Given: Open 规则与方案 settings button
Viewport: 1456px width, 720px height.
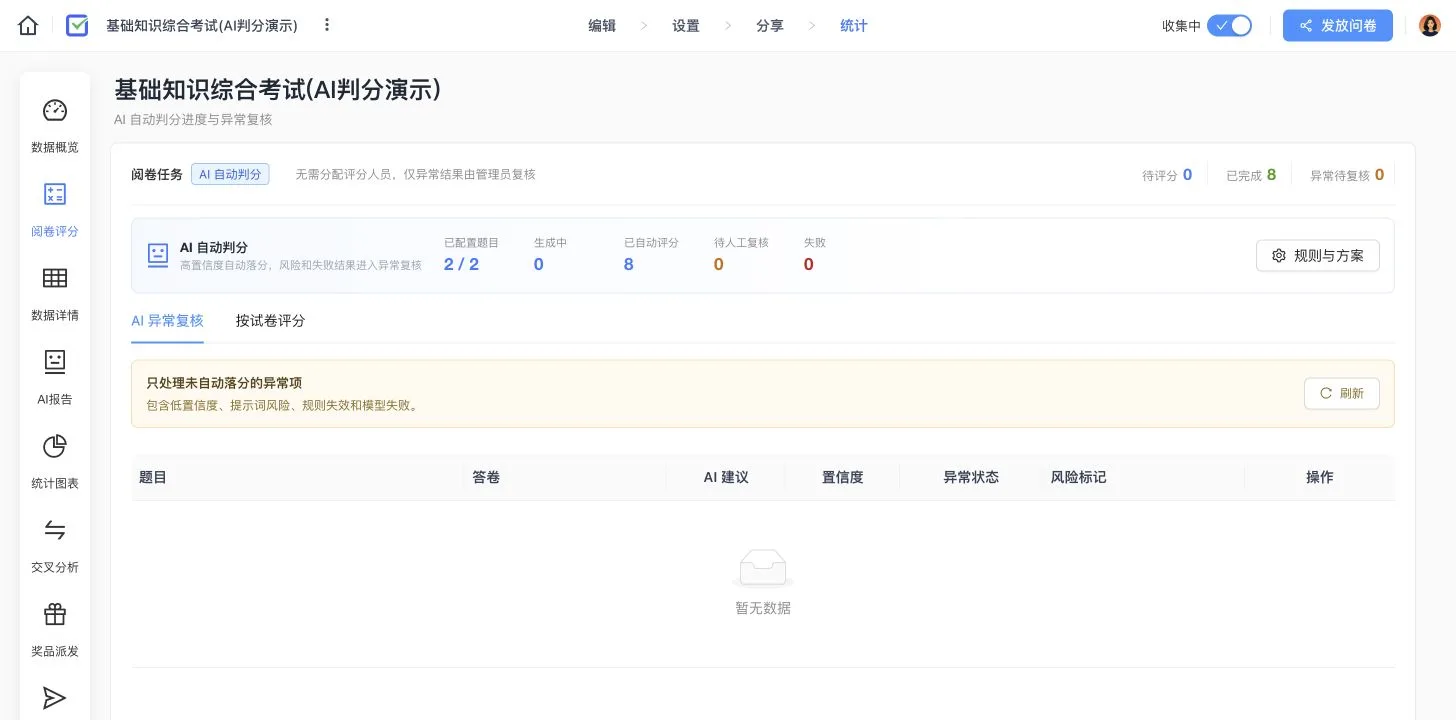Looking at the screenshot, I should (1318, 255).
